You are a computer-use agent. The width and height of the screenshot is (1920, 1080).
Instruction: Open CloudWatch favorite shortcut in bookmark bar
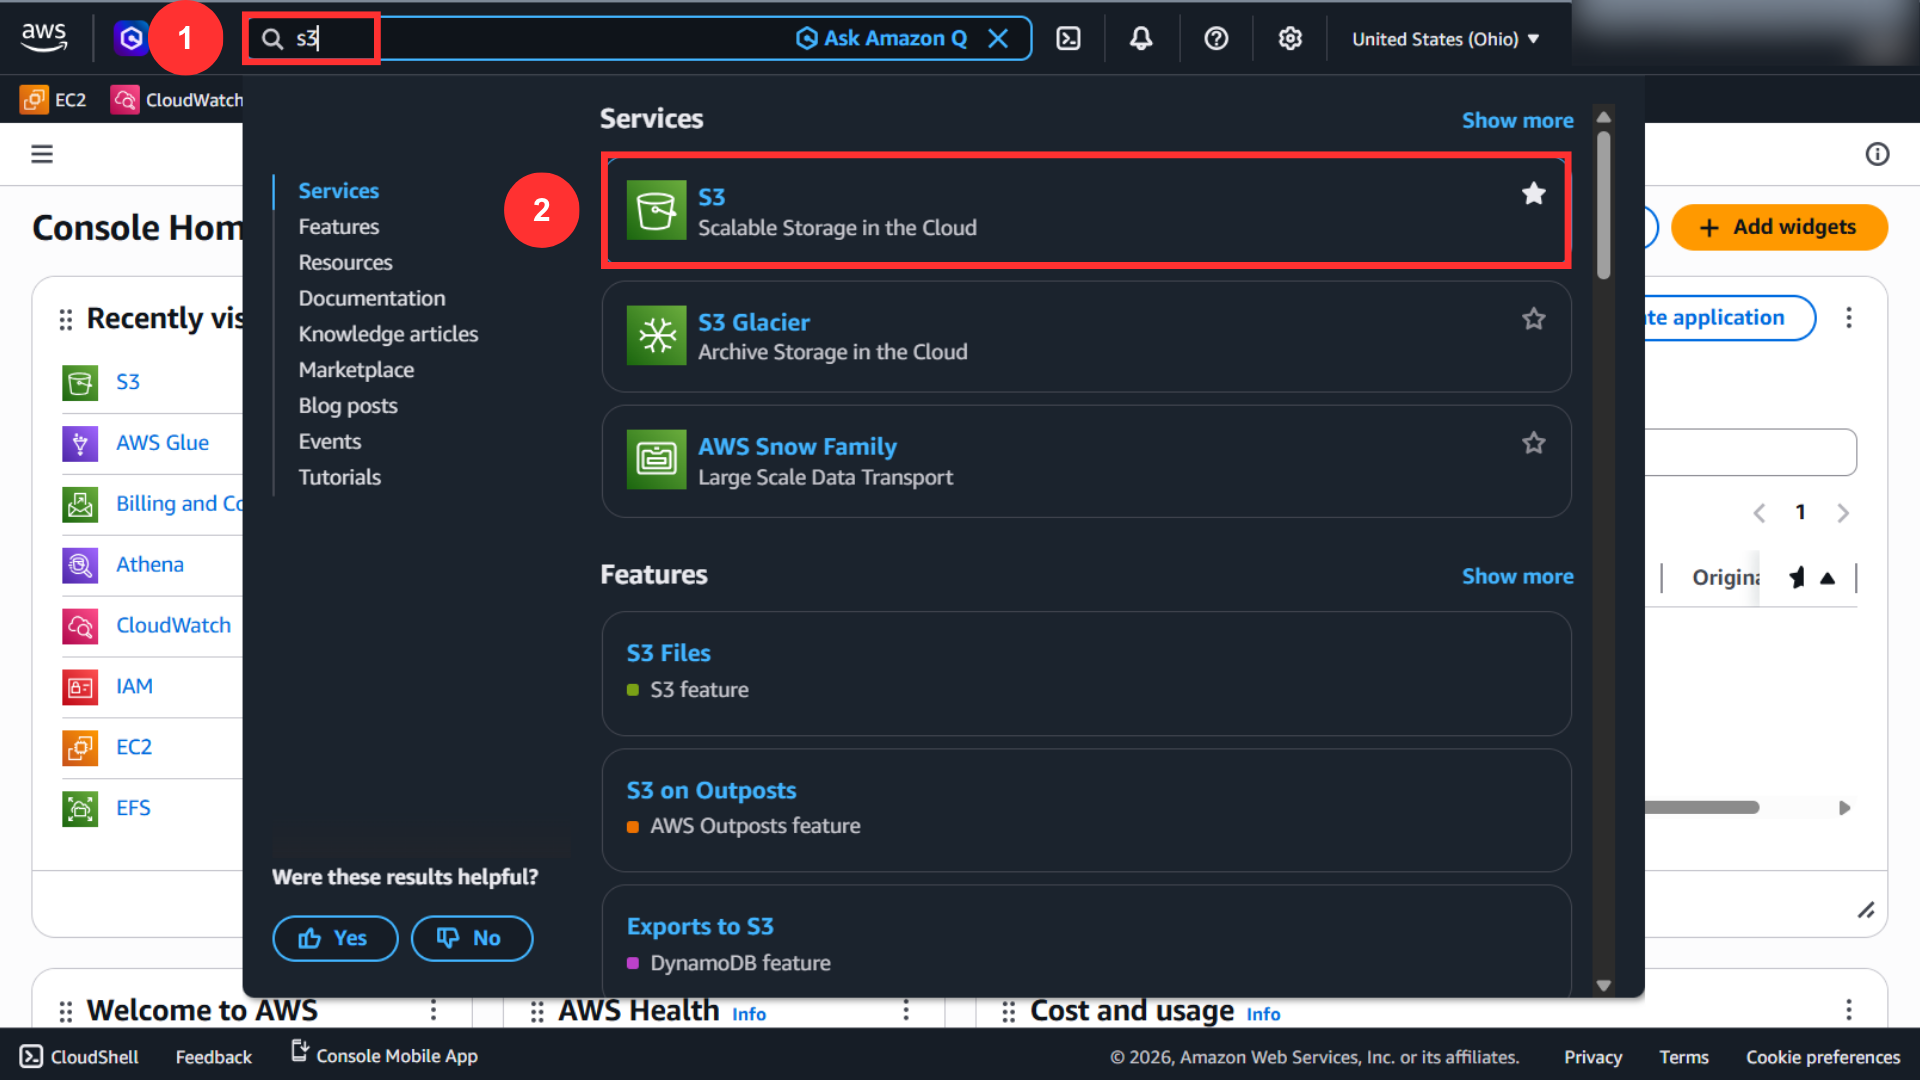(177, 99)
